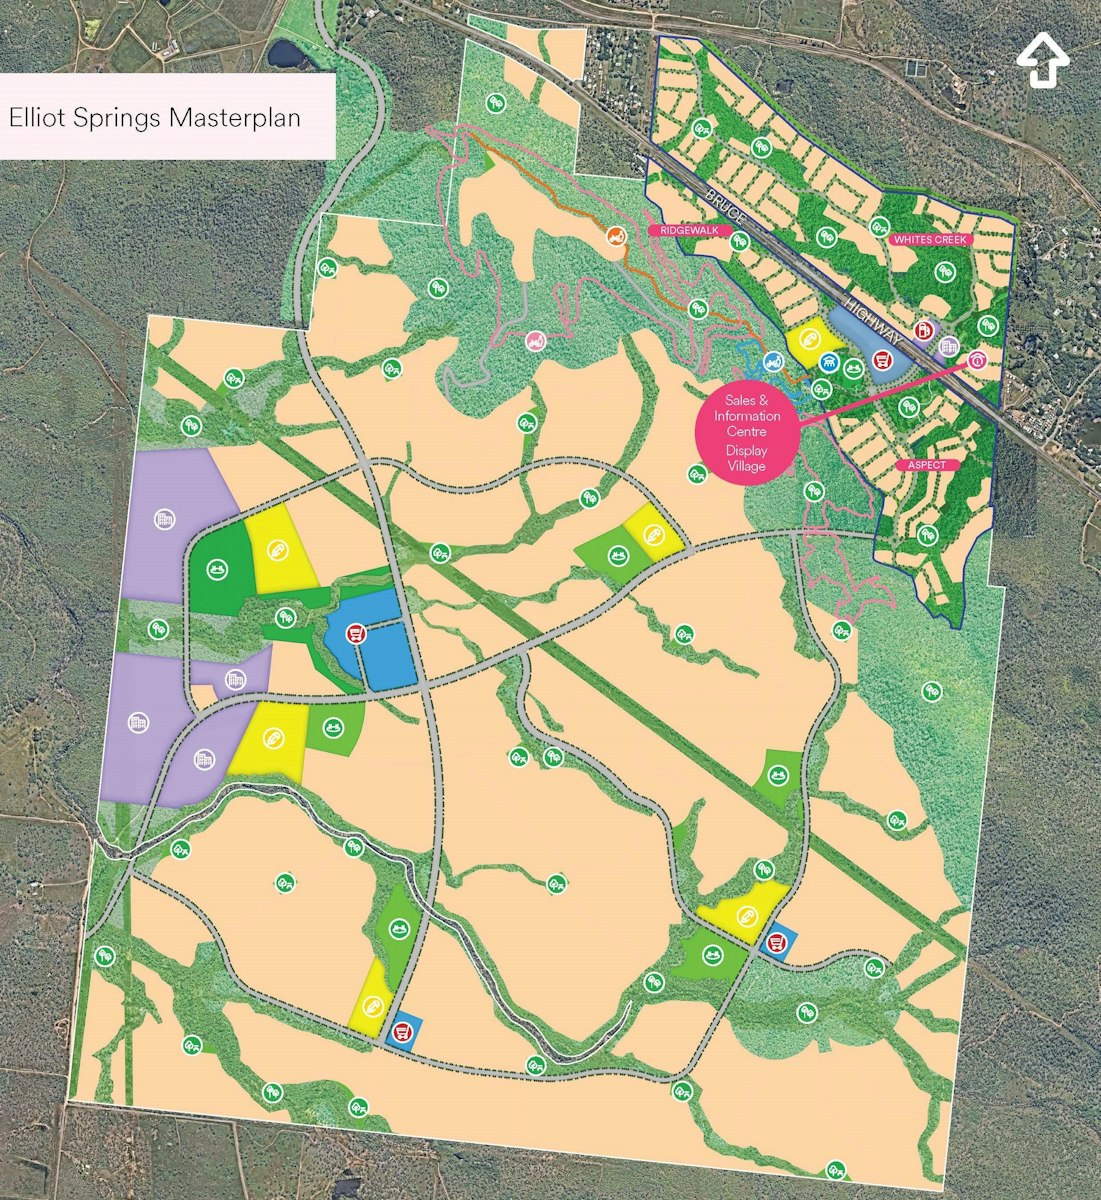Select the building icon in the northernmost purple zone

point(164,518)
